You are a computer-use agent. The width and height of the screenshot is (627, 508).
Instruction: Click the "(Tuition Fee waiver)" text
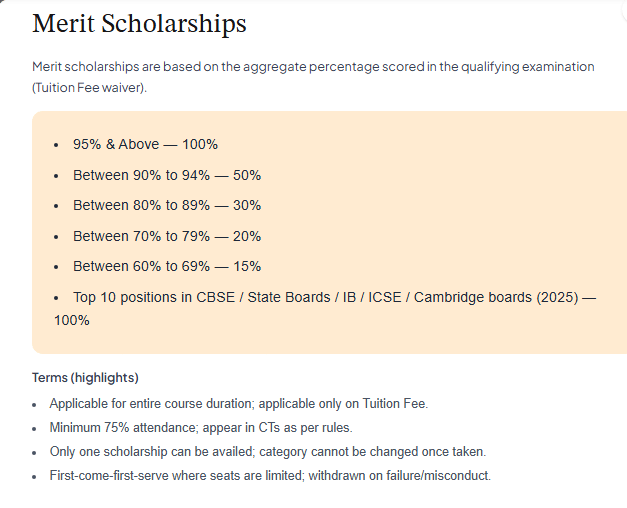[89, 88]
